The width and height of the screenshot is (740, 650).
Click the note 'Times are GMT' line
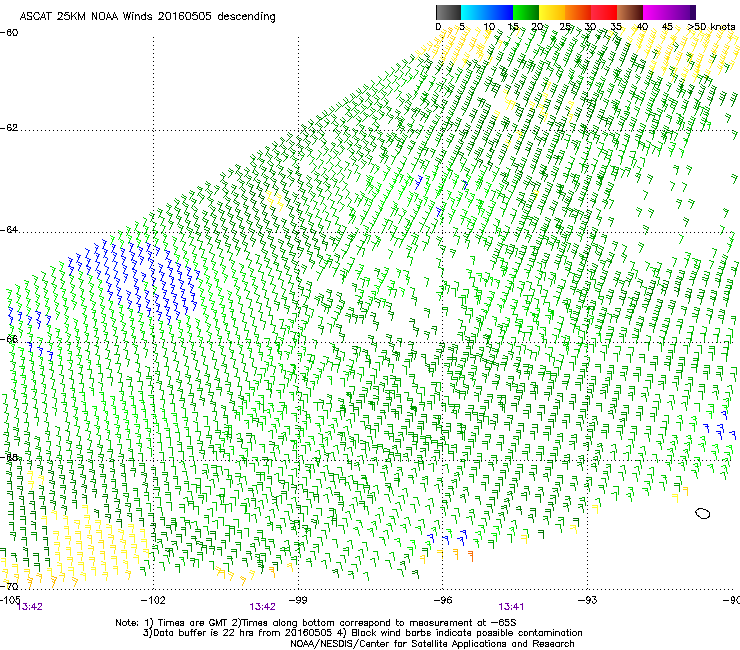click(x=316, y=623)
